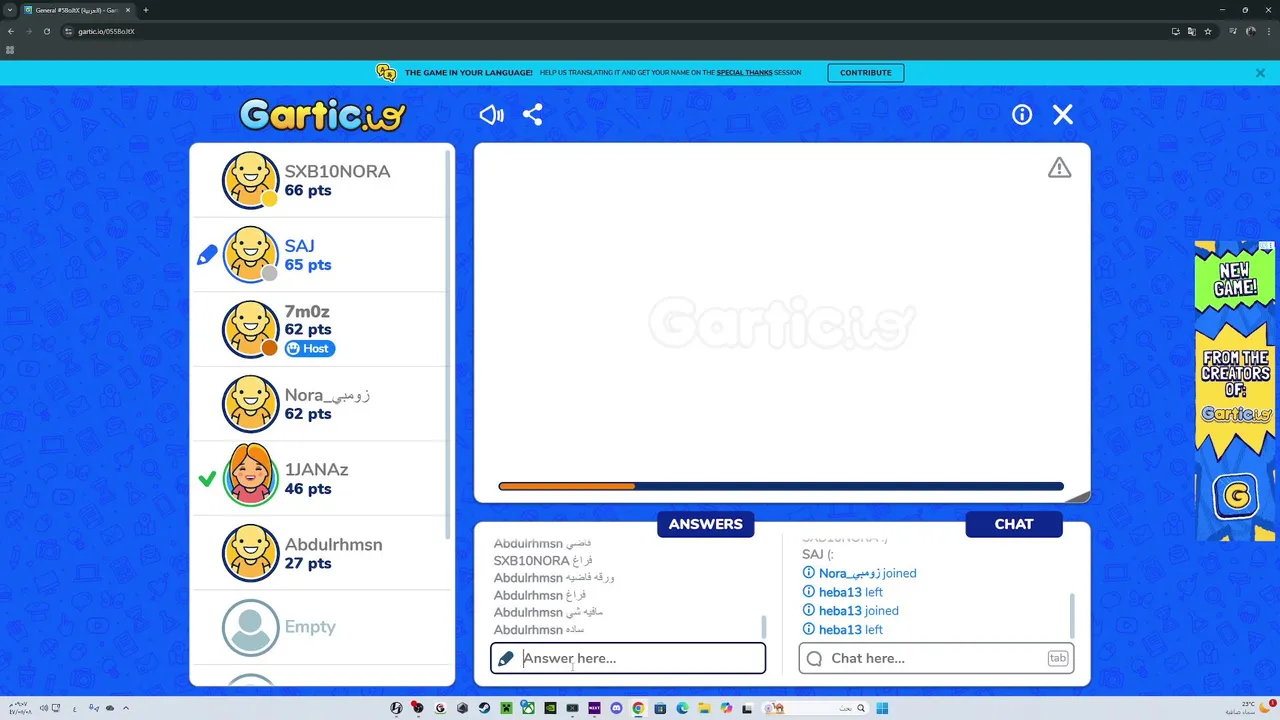Click the gartic.io address bar URL
Screen dimensions: 1280x720
coord(106,31)
